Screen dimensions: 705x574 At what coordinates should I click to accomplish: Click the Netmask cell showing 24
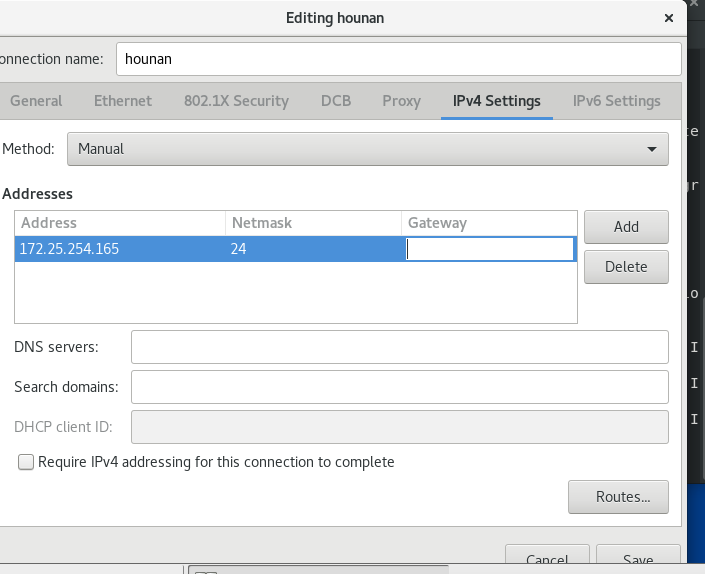click(x=312, y=249)
